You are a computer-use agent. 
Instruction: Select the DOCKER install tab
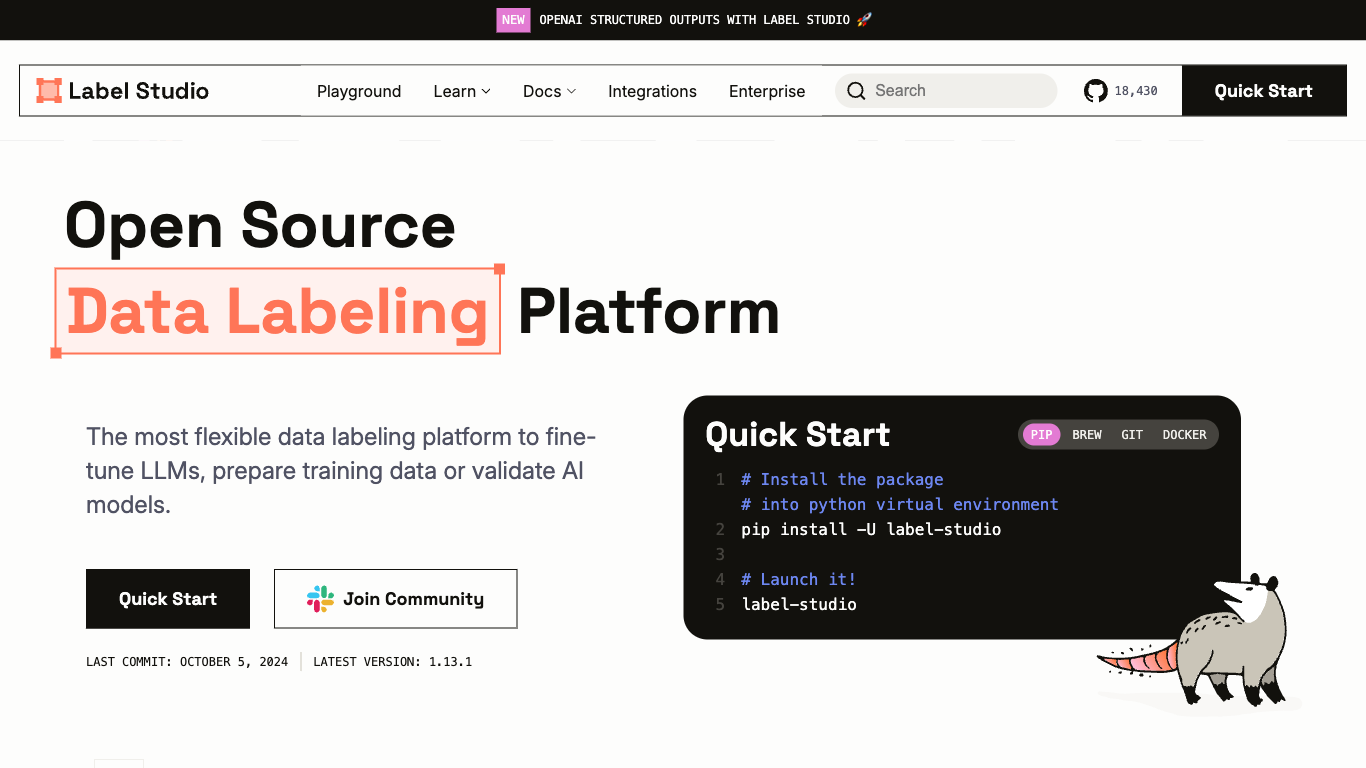tap(1185, 435)
